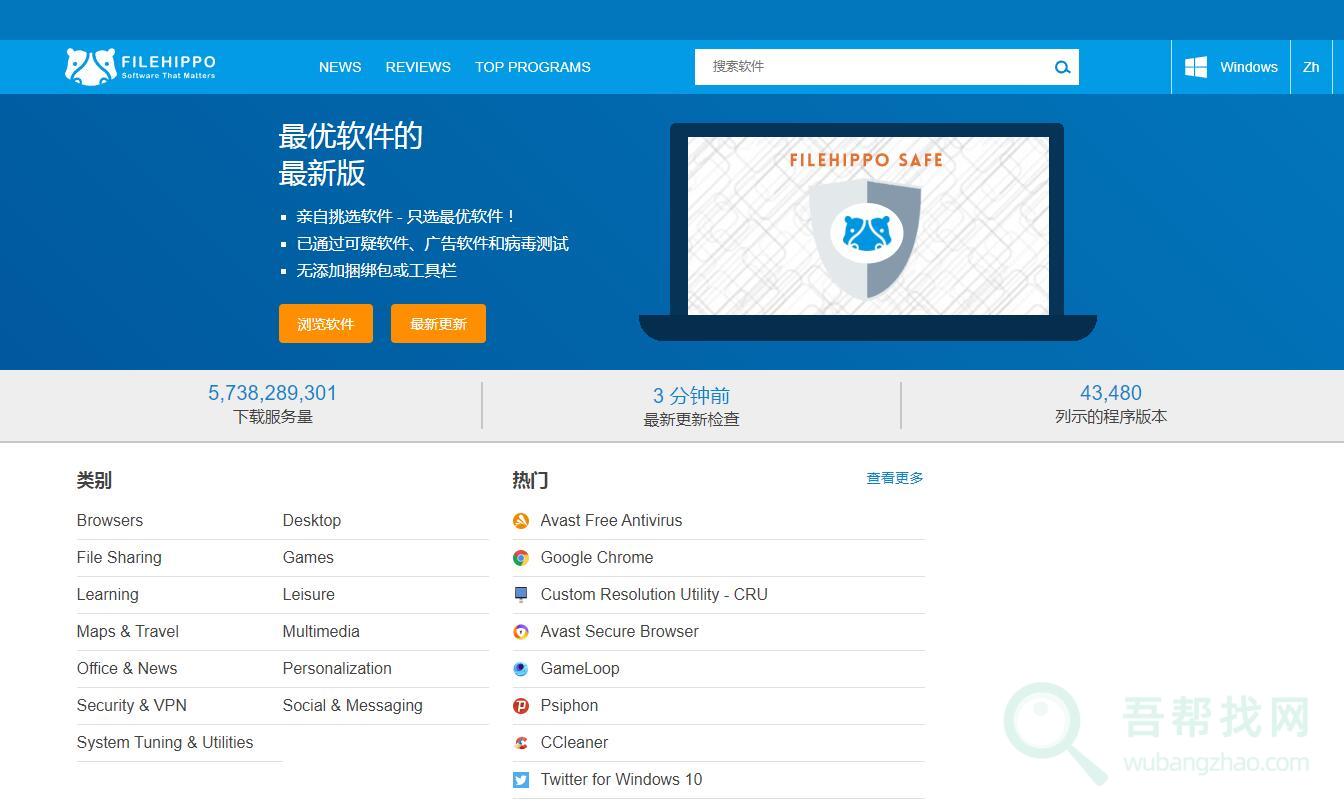Focus the 搜索软件 search field
The height and width of the screenshot is (804, 1344).
pyautogui.click(x=870, y=67)
